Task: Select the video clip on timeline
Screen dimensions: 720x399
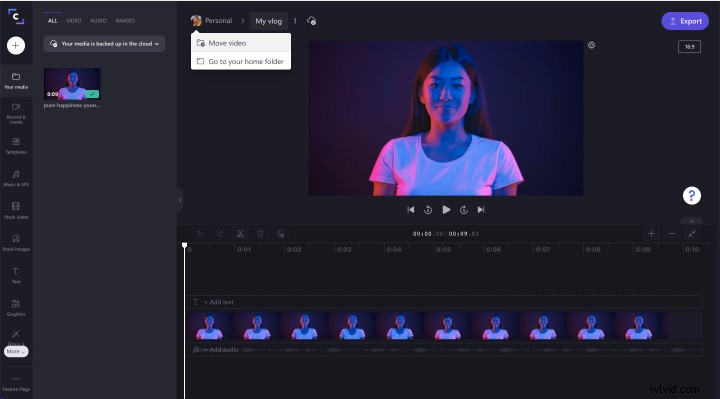Action: point(427,326)
